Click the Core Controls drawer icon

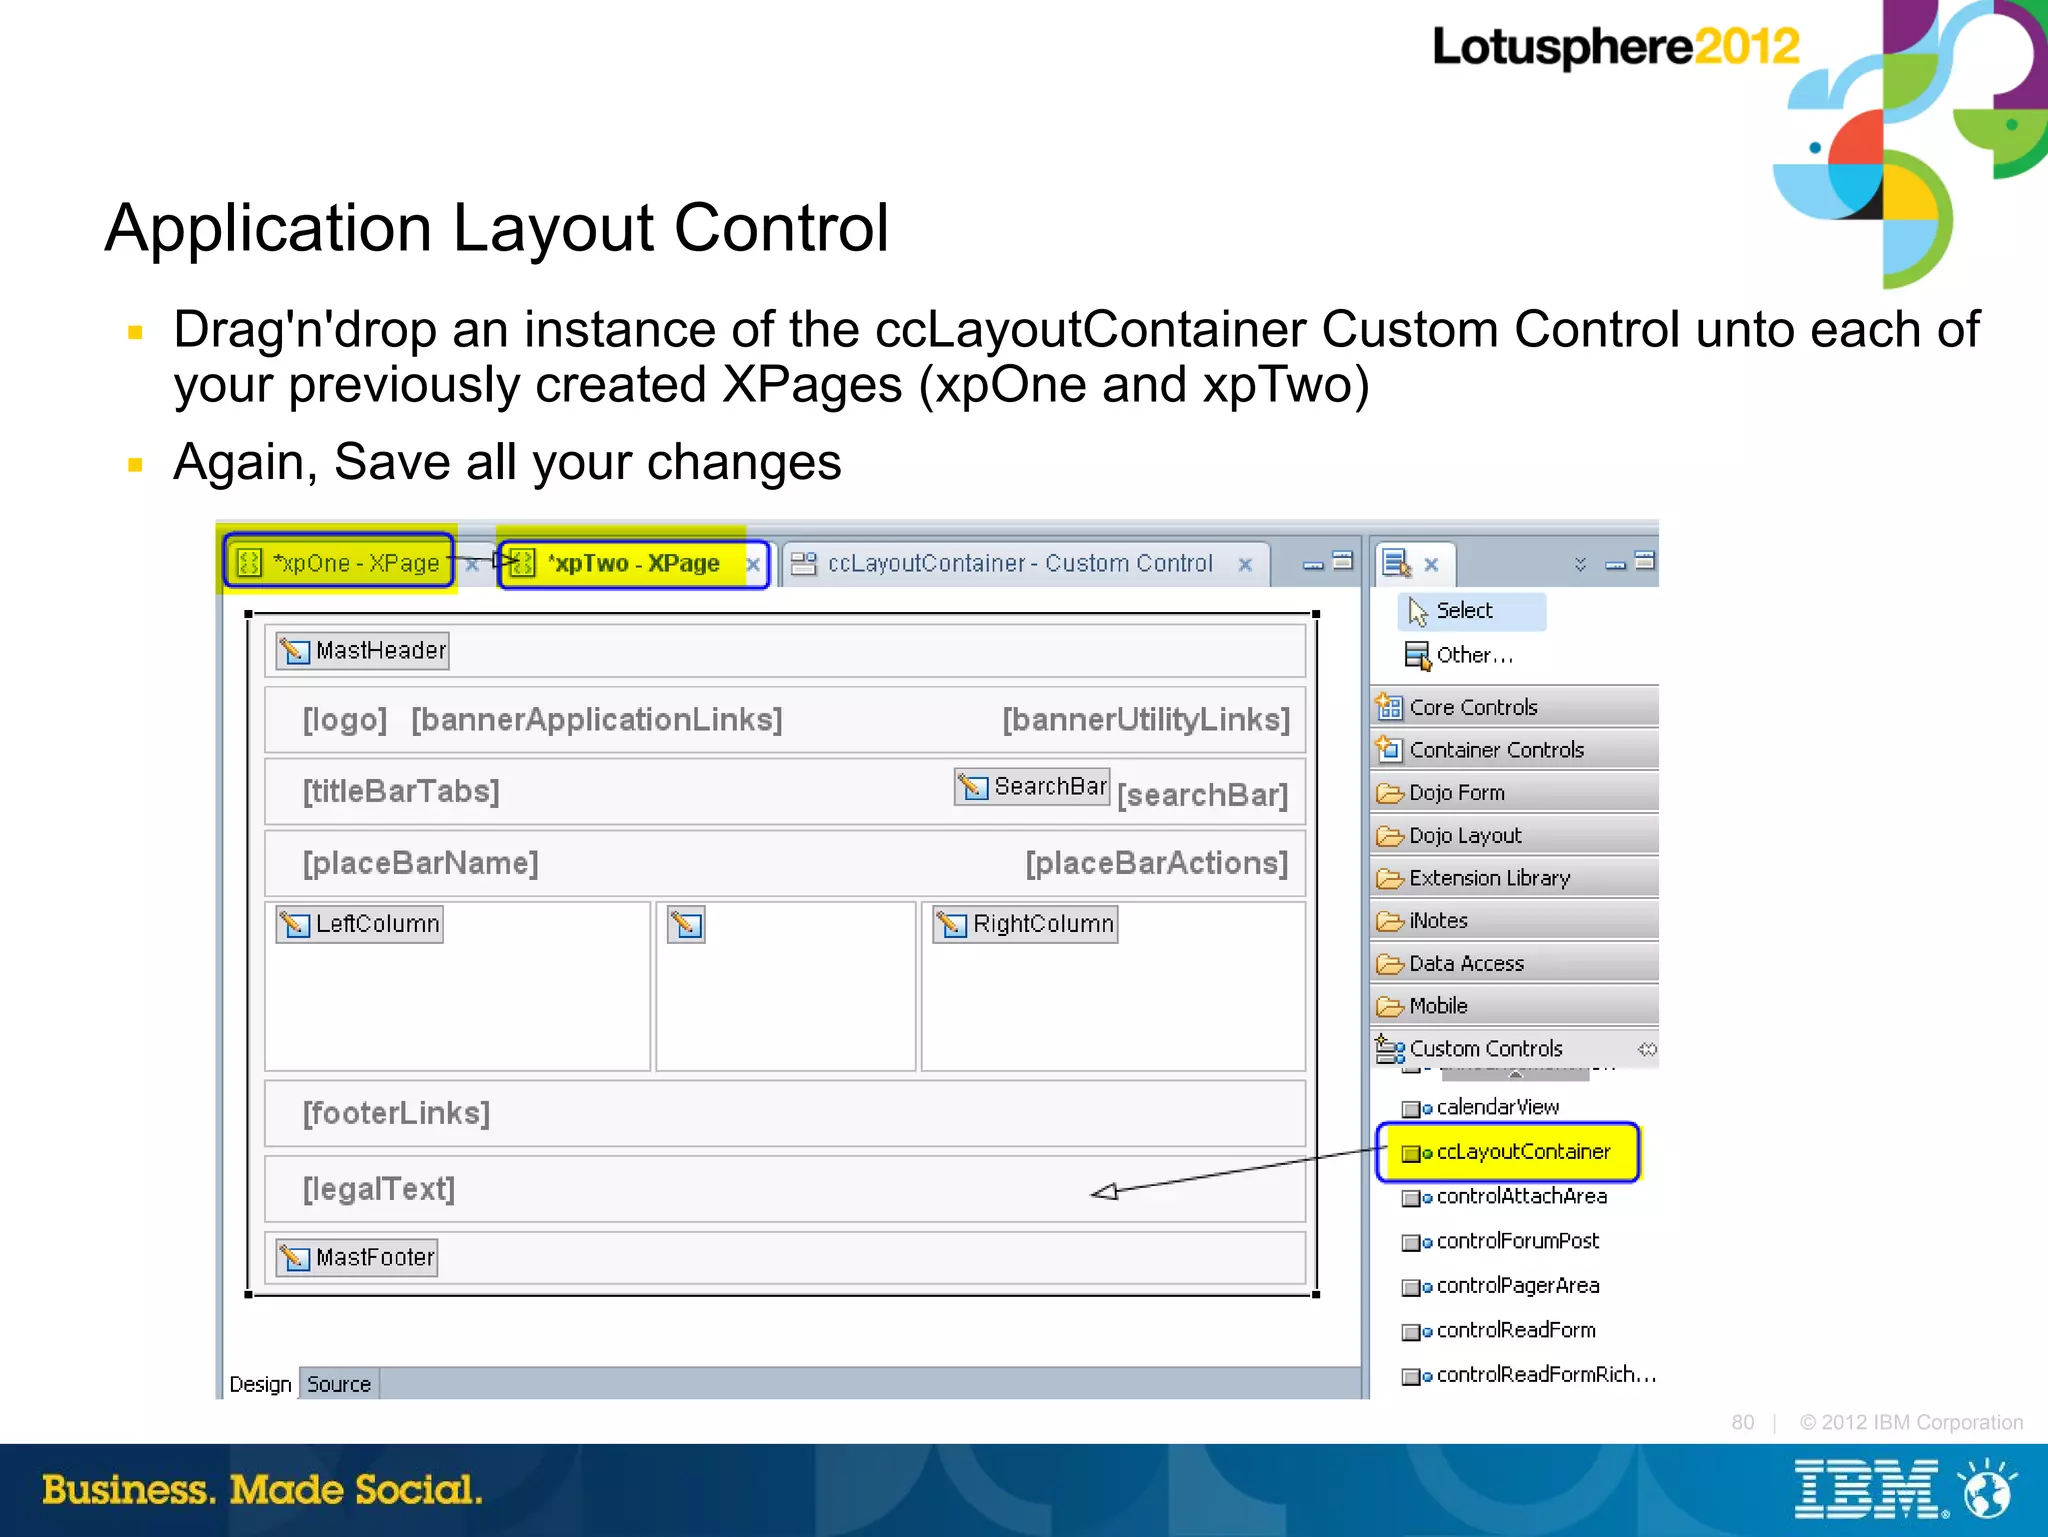[x=1389, y=707]
